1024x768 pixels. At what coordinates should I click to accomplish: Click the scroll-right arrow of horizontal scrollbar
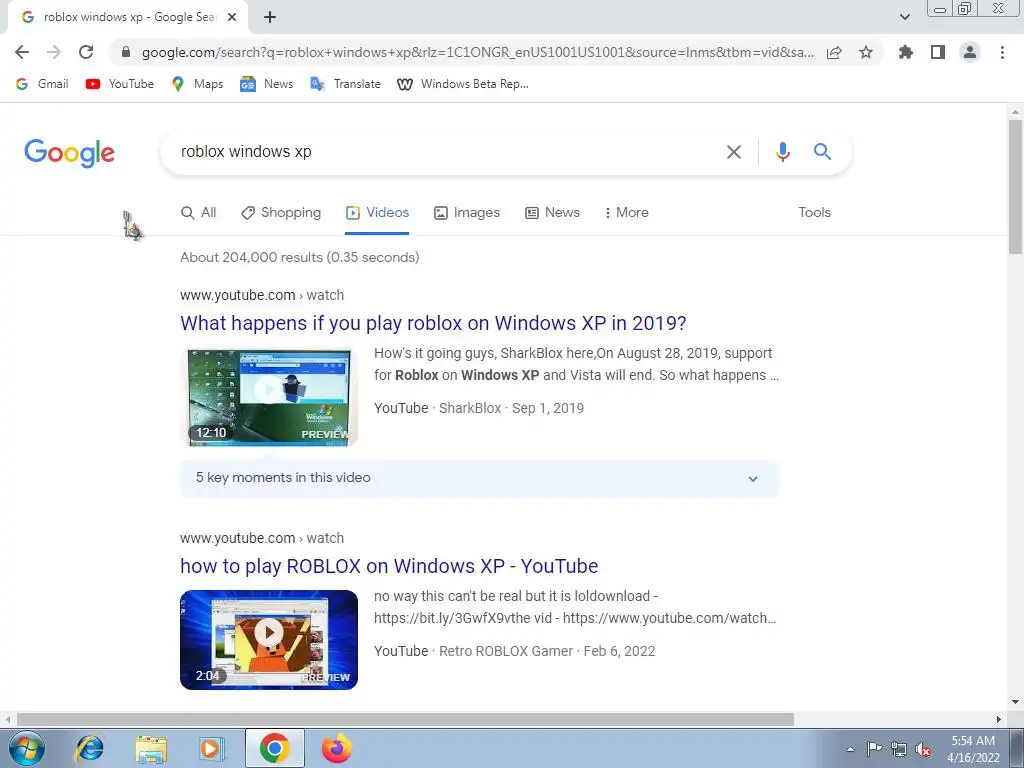(999, 719)
